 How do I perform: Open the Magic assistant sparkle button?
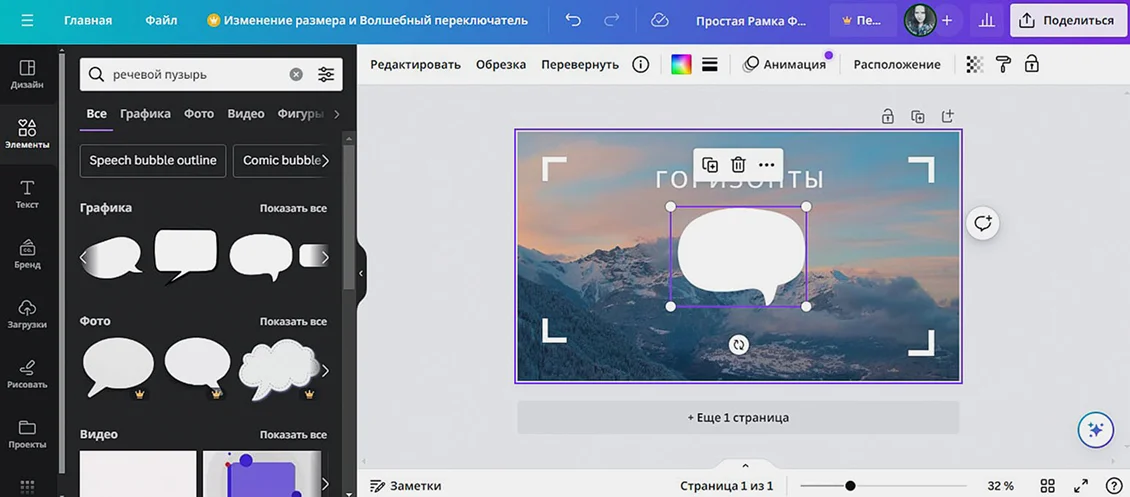(x=1095, y=430)
